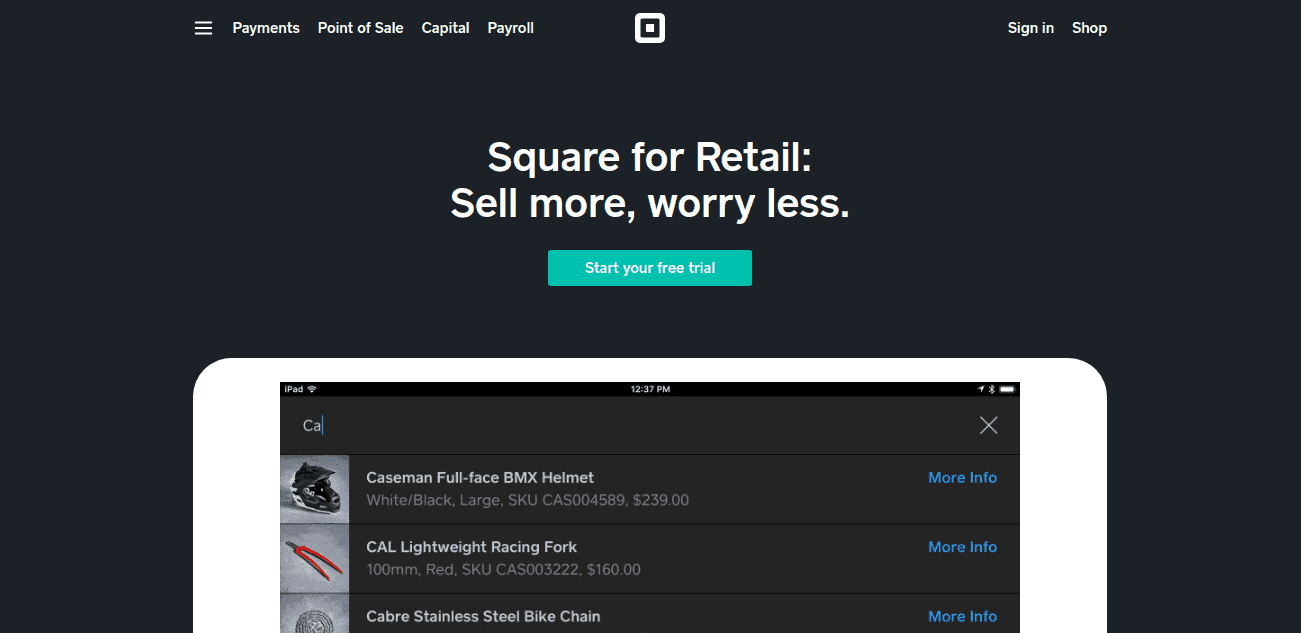Viewport: 1301px width, 633px height.
Task: View More Info for the Bike Chain
Action: (x=962, y=616)
